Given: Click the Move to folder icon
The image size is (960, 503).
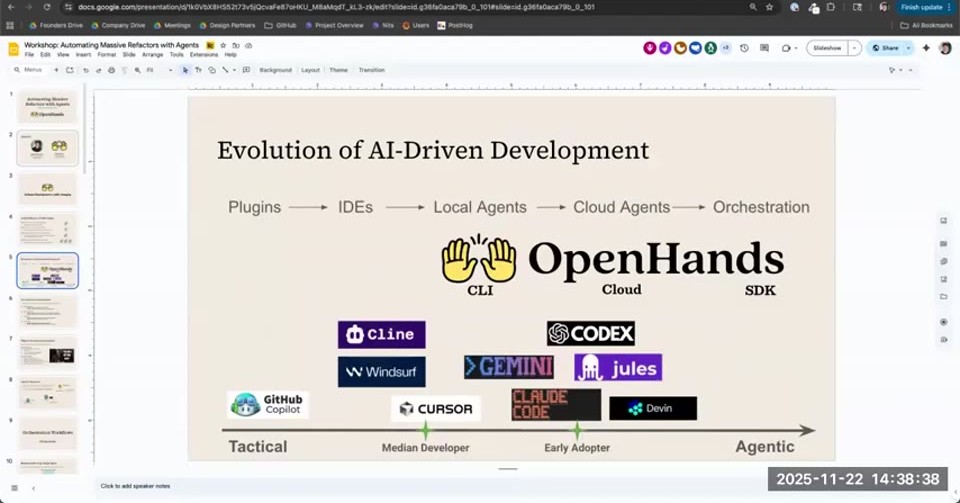Looking at the screenshot, I should point(236,45).
